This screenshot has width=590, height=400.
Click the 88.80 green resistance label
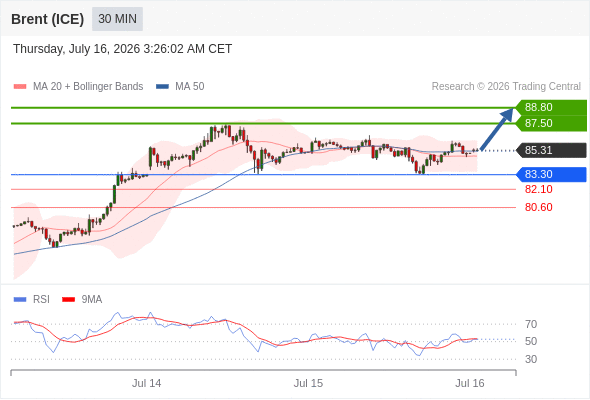pos(551,107)
